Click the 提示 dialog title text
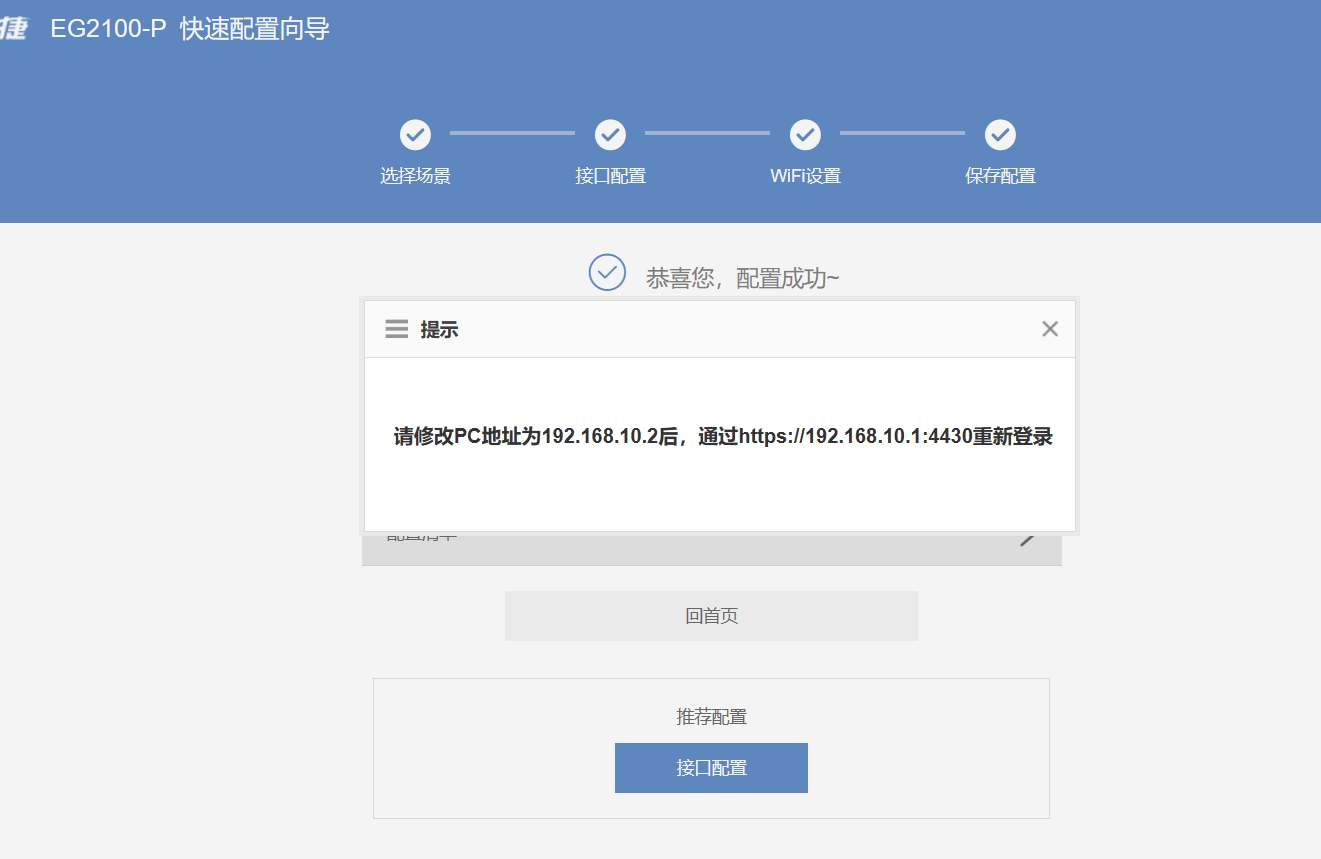The image size is (1321, 859). [439, 330]
